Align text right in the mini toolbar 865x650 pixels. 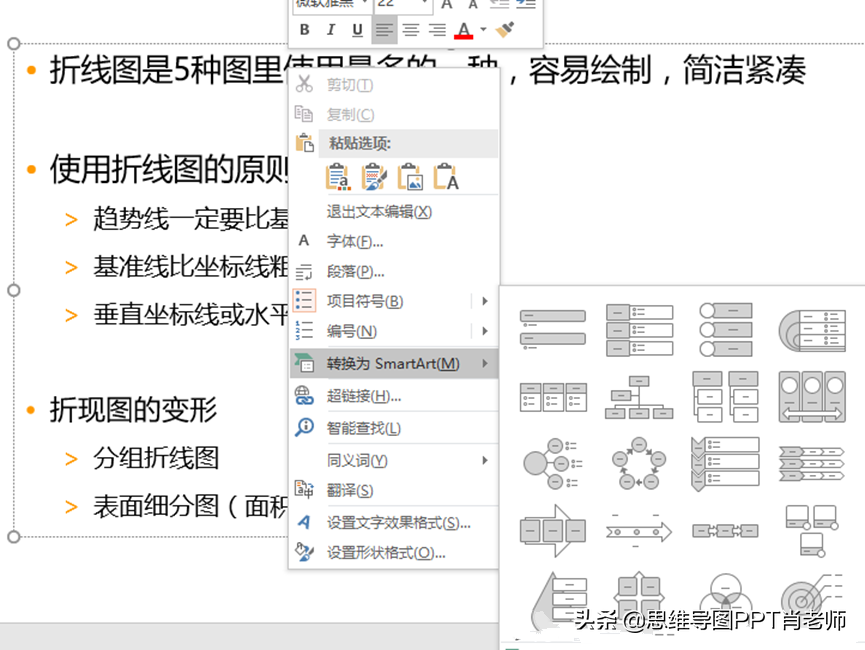click(437, 30)
